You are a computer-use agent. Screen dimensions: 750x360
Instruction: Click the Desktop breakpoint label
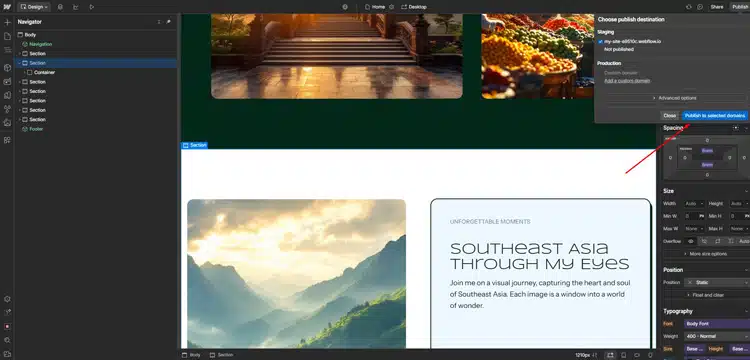(x=414, y=7)
